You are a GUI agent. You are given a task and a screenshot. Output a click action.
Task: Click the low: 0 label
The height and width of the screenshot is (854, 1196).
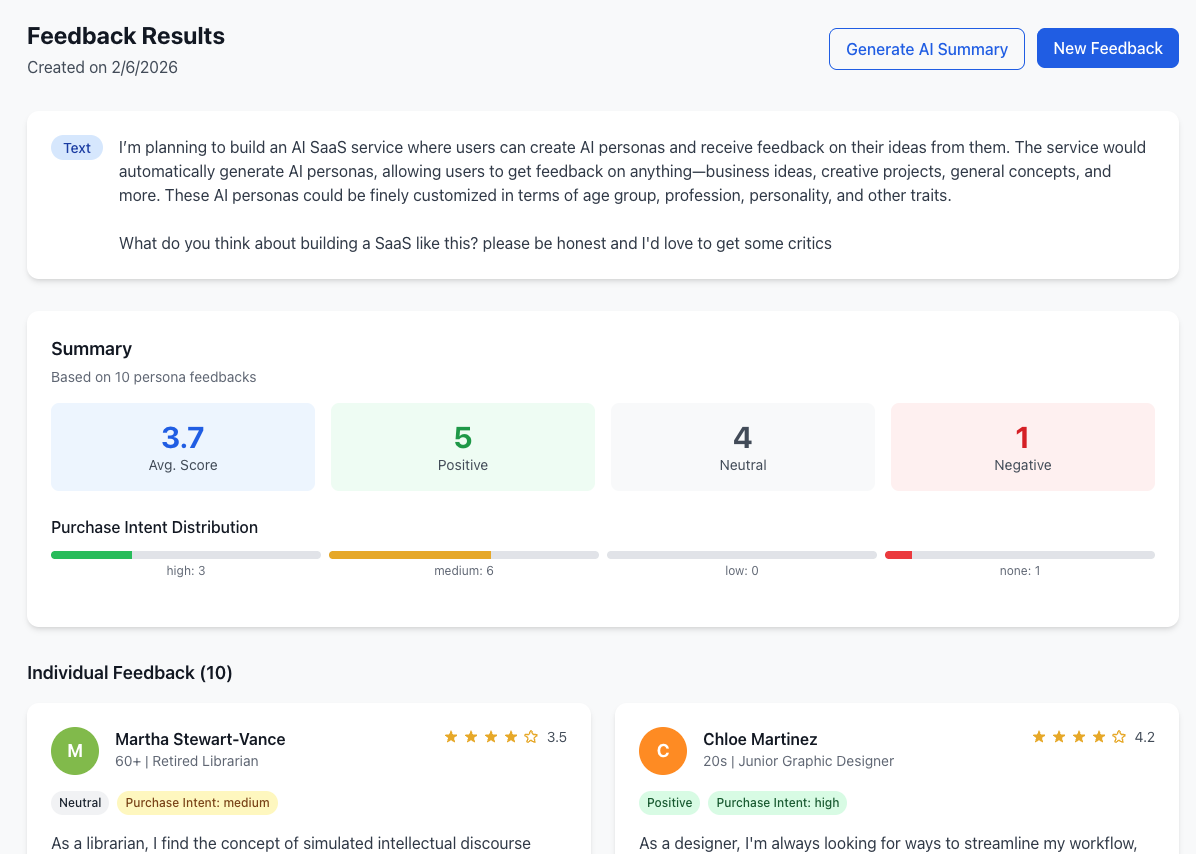742,570
